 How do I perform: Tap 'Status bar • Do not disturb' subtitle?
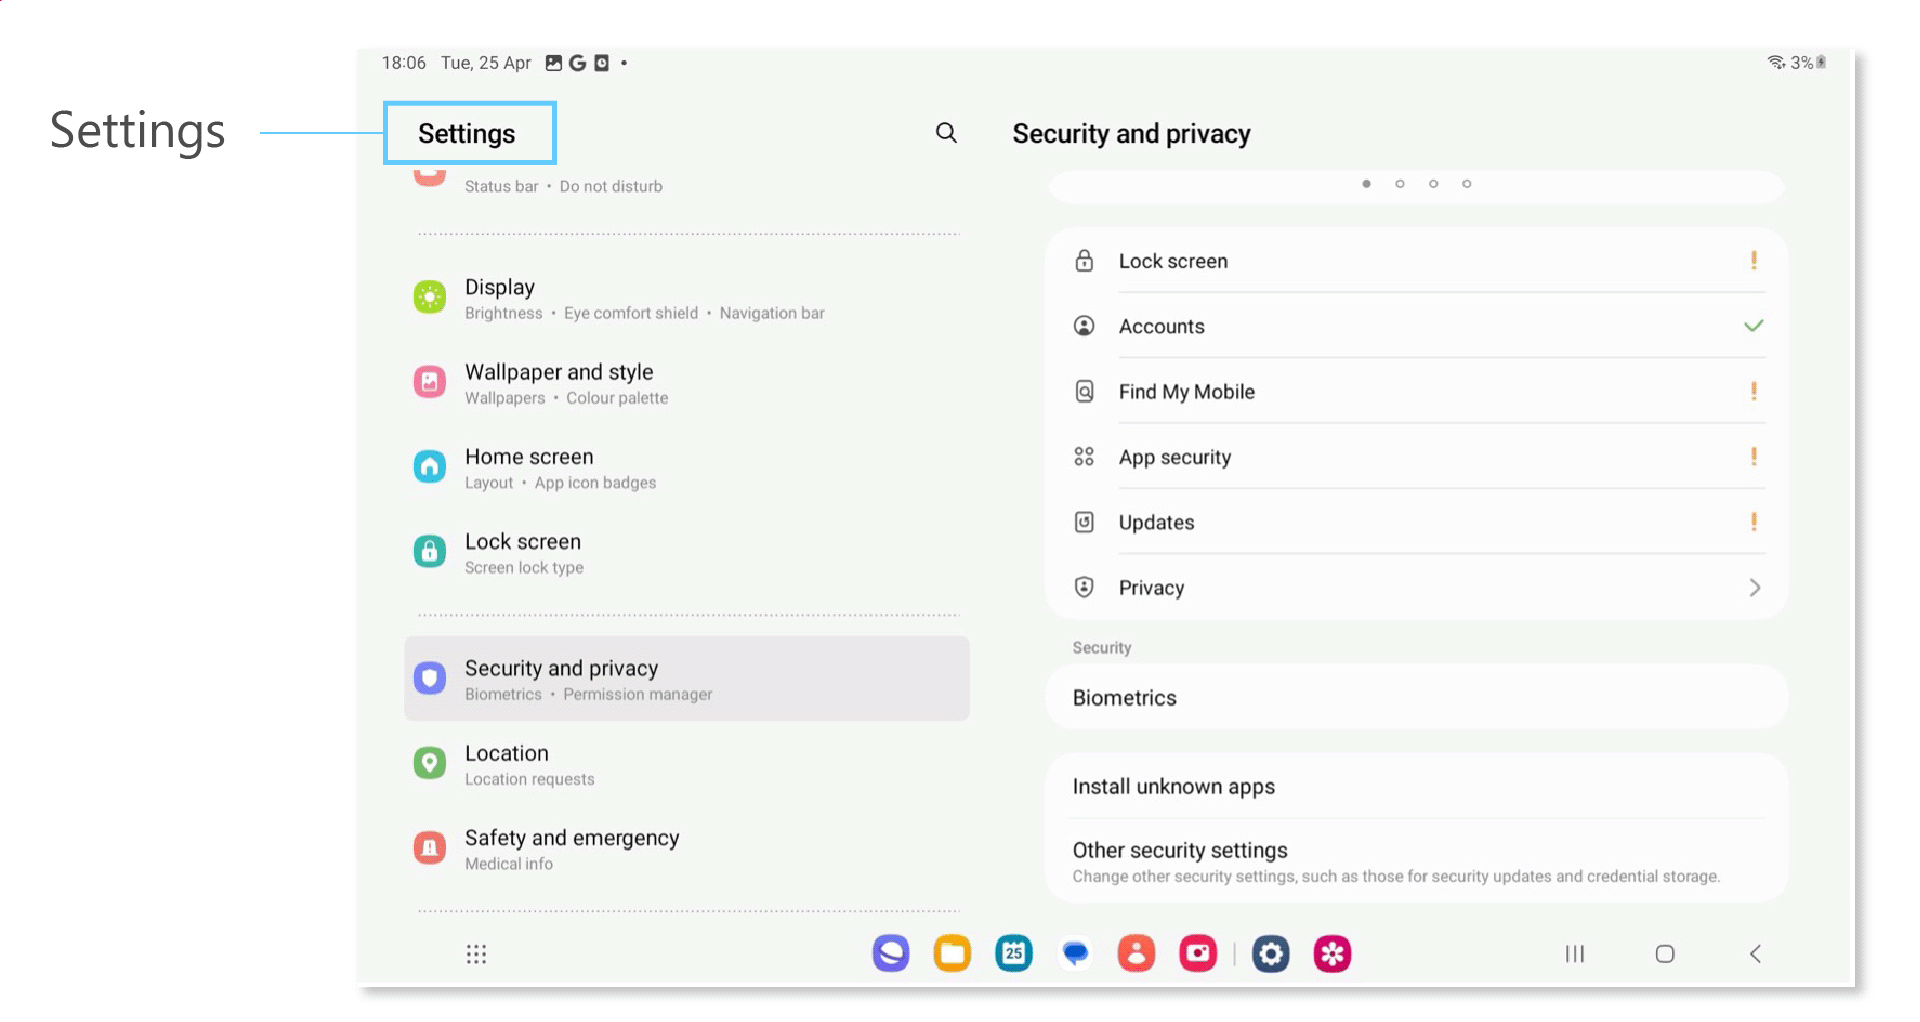point(564,187)
